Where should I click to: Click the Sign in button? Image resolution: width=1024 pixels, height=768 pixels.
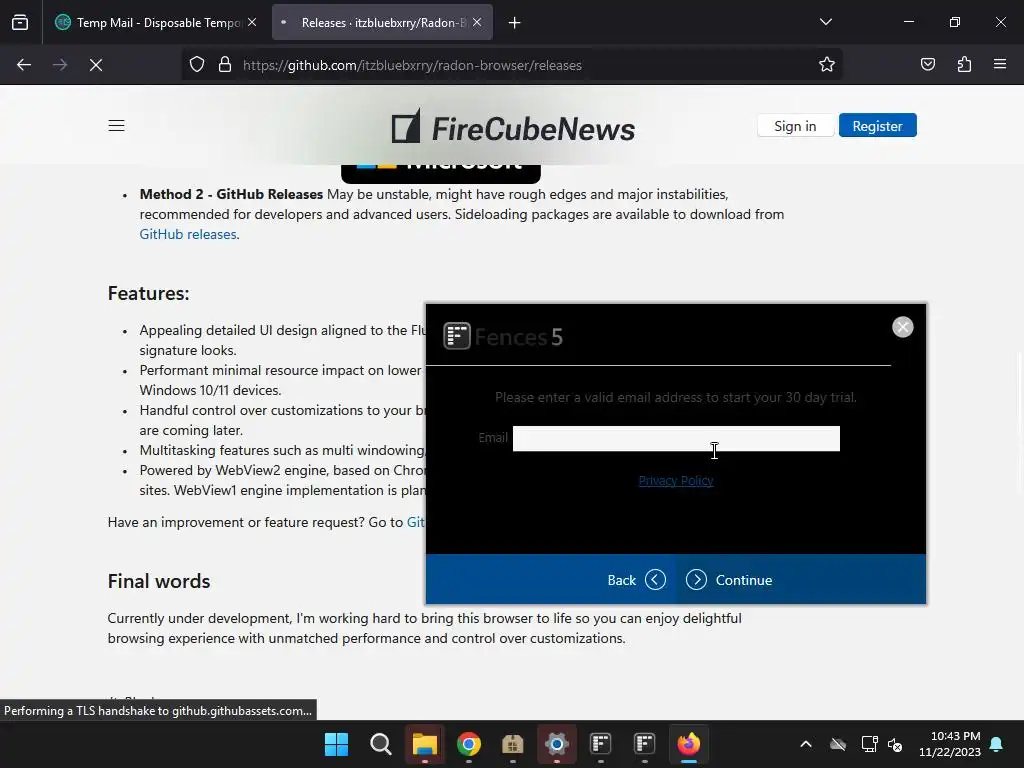tap(795, 126)
